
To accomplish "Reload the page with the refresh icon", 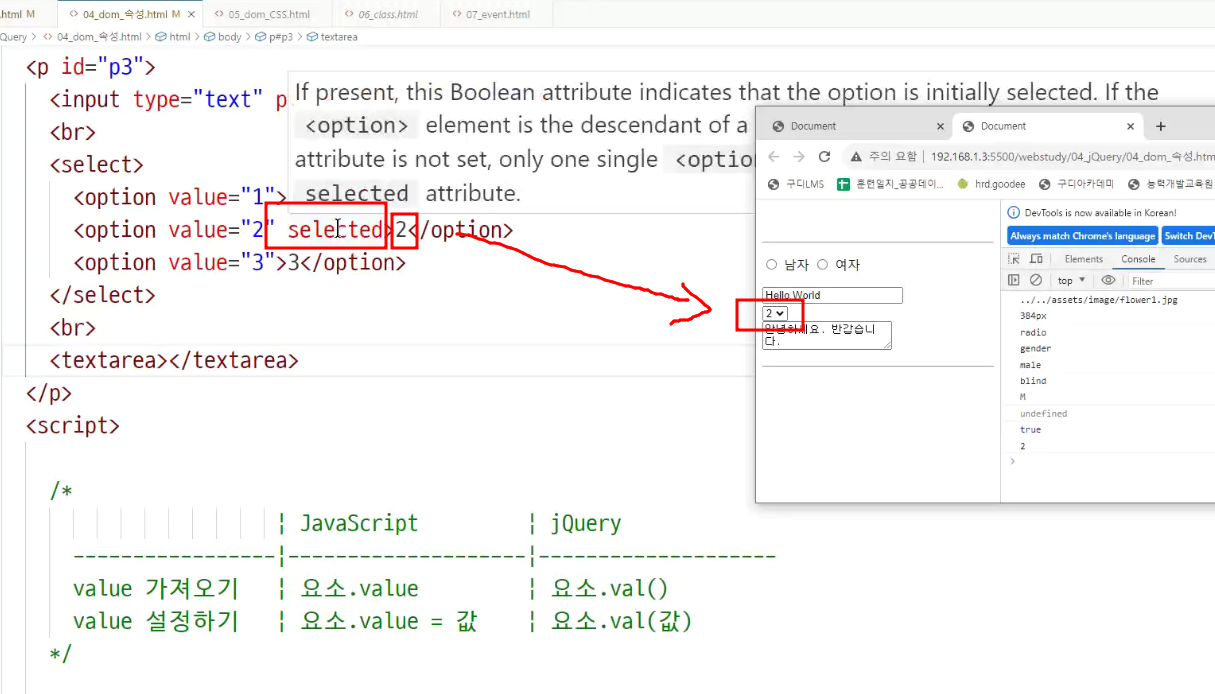I will 824,157.
